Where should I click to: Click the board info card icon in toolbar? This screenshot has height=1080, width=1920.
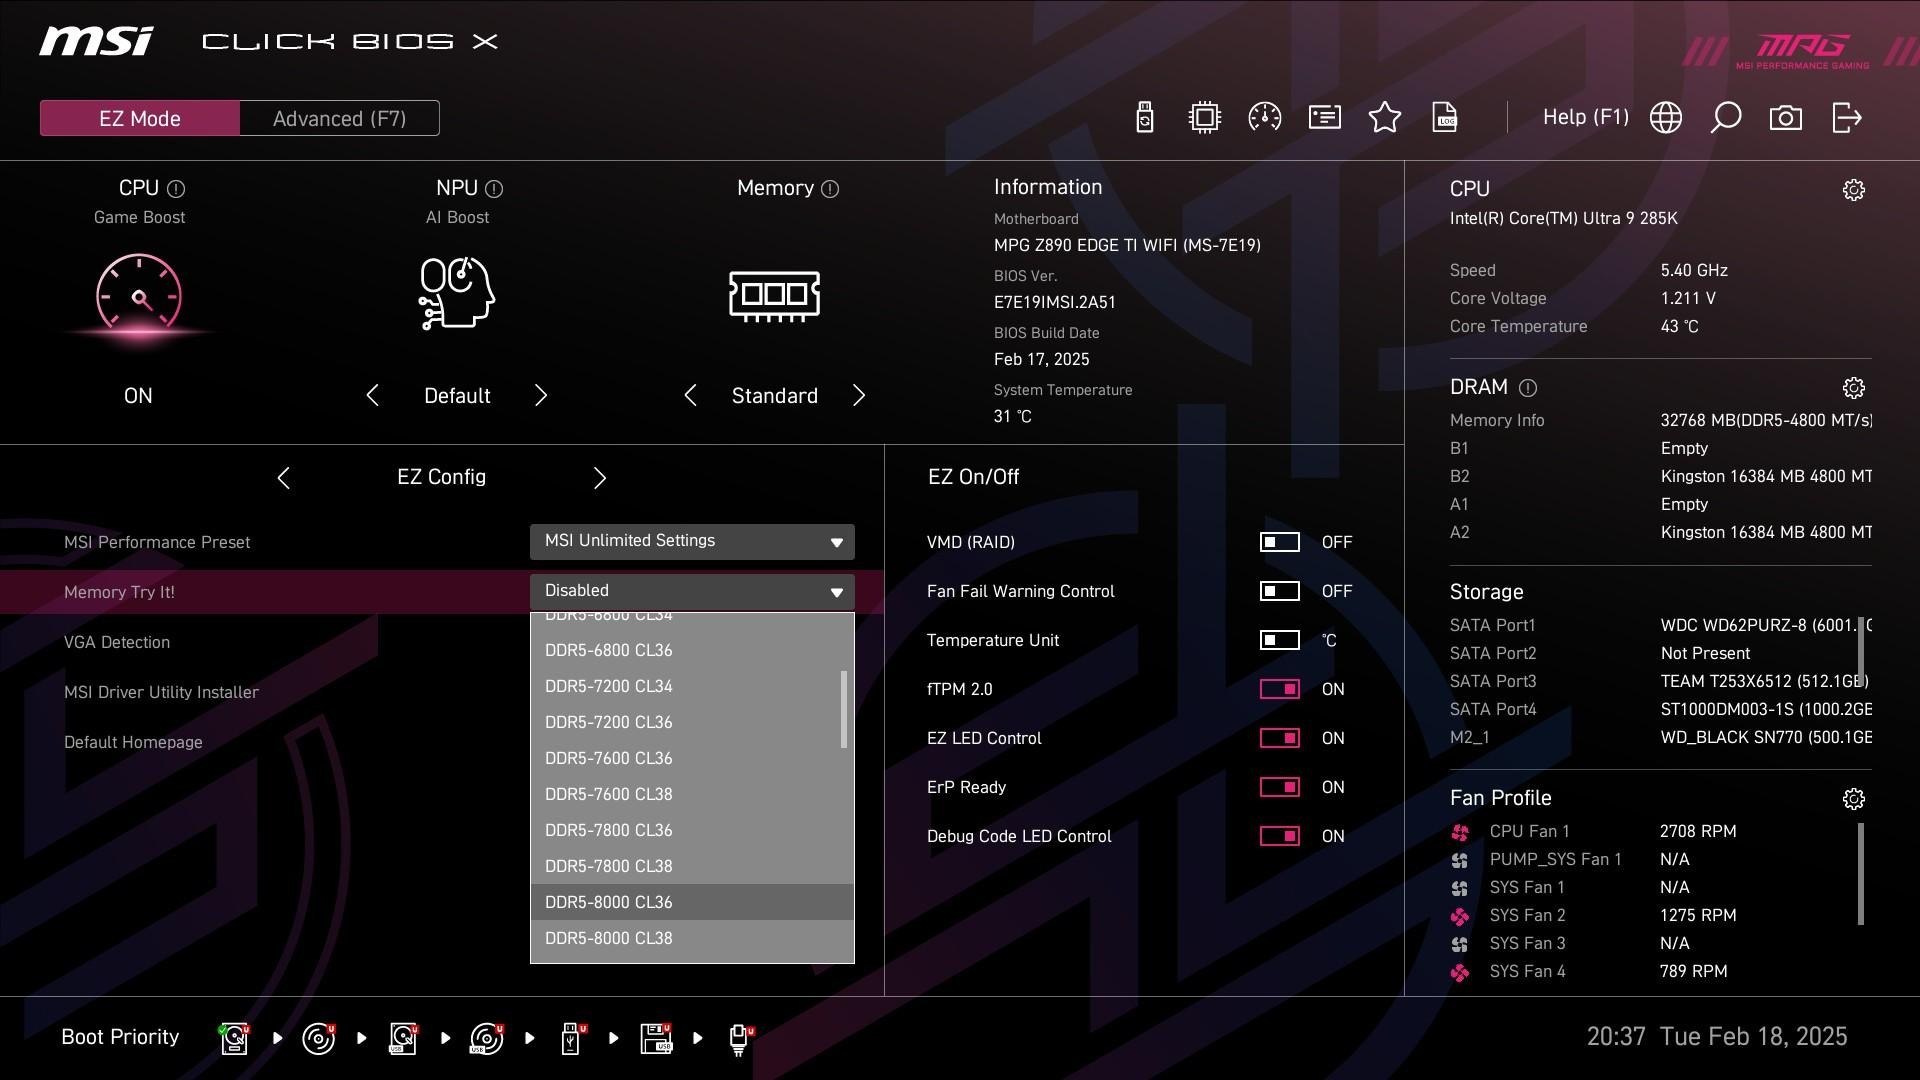pyautogui.click(x=1325, y=118)
